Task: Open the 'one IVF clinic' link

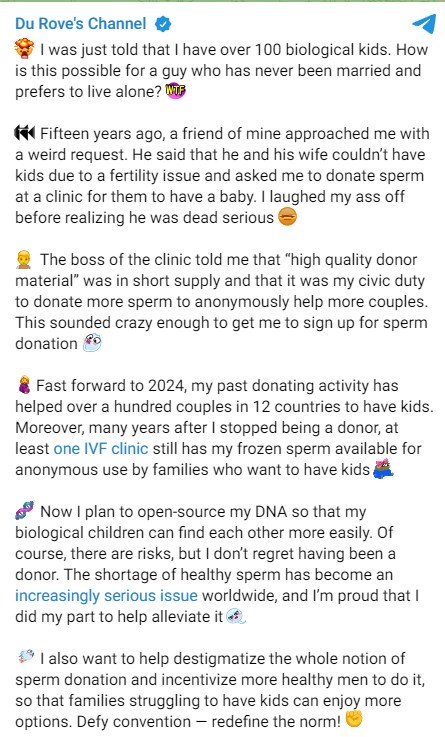Action: 101,448
